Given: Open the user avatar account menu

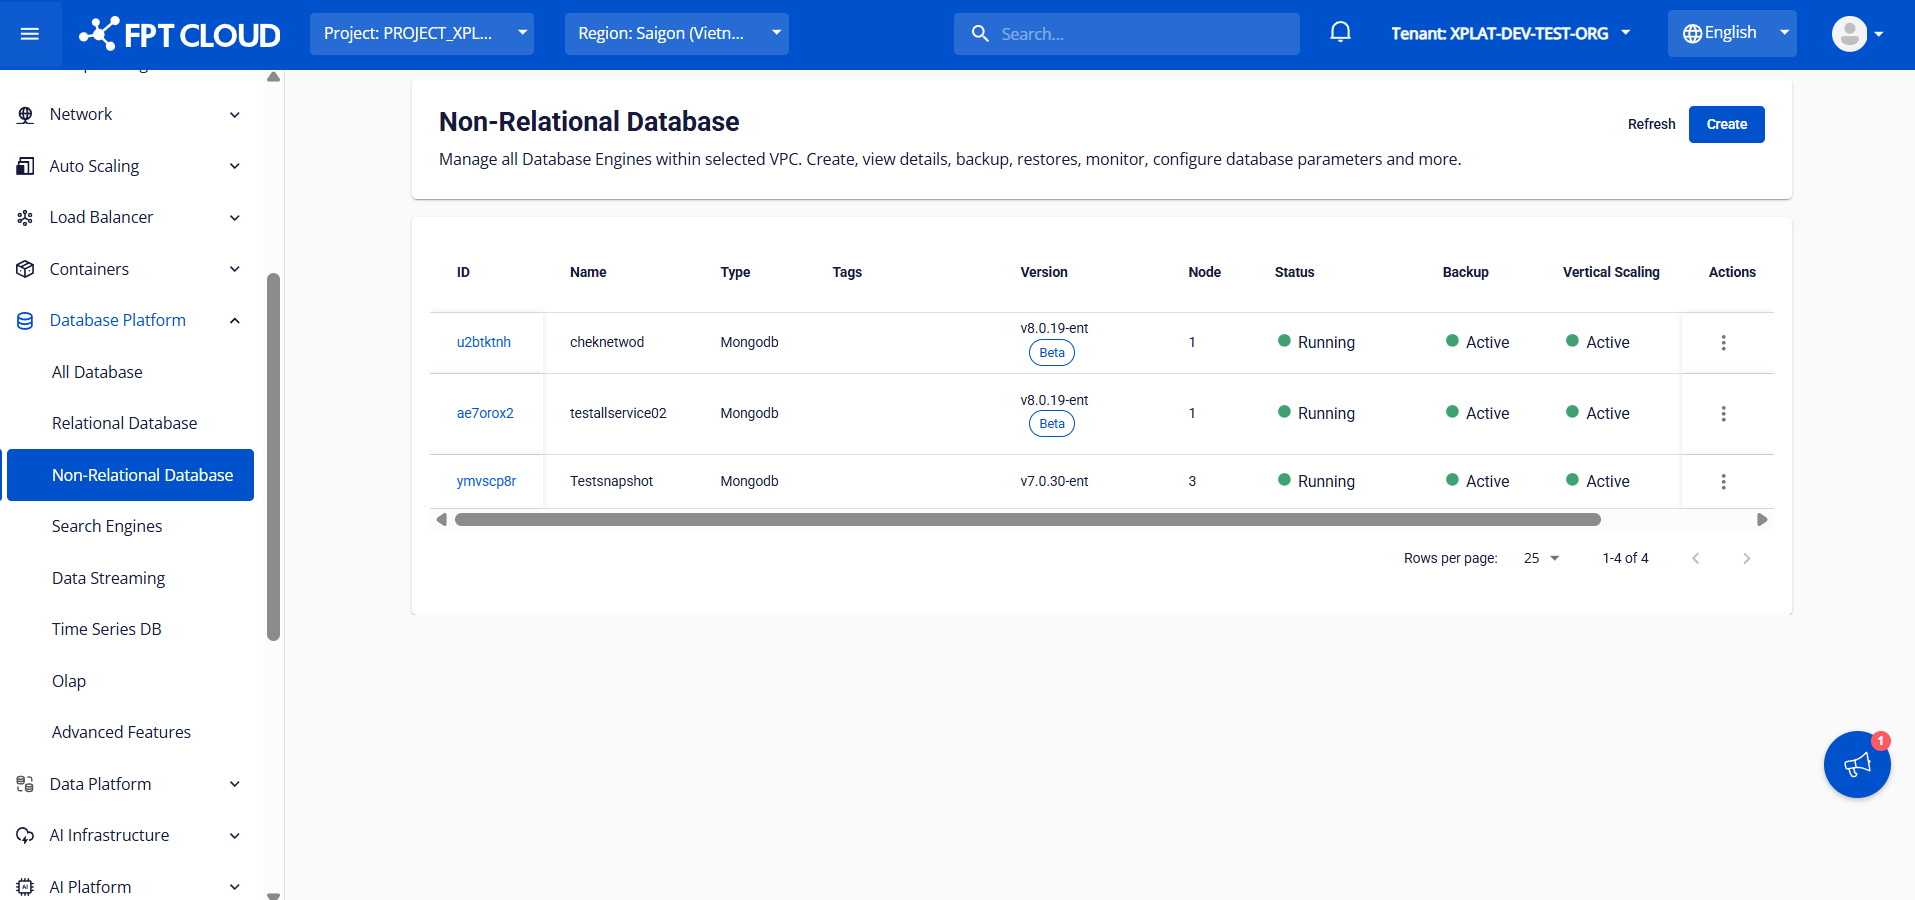Looking at the screenshot, I should (x=1856, y=34).
